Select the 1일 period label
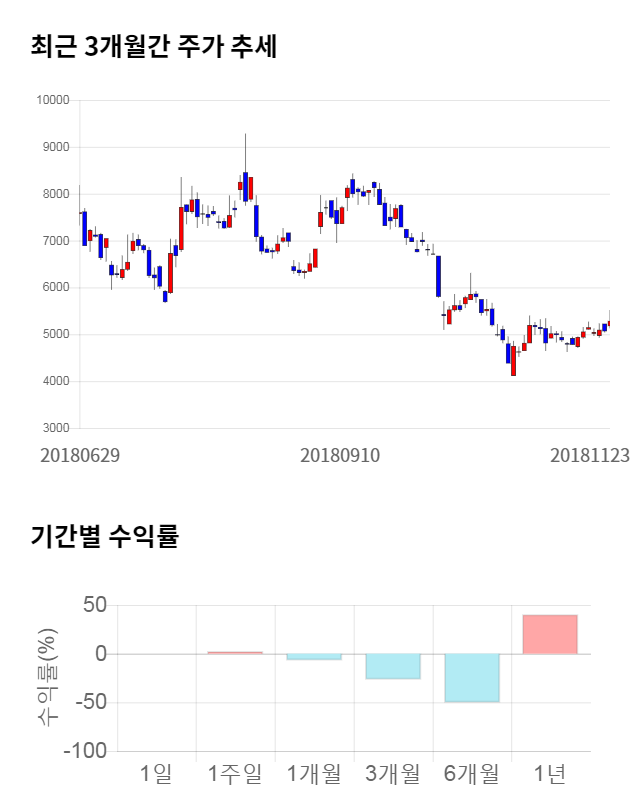 (156, 772)
